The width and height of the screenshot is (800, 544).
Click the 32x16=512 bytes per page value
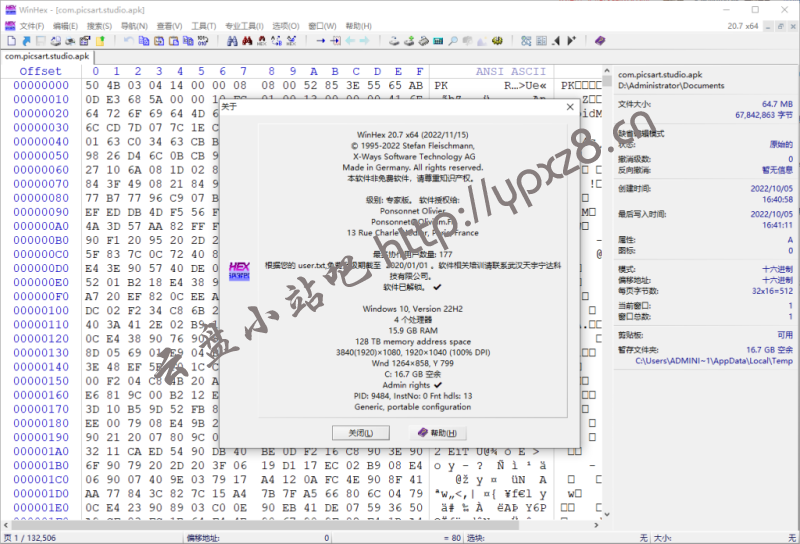coord(772,291)
